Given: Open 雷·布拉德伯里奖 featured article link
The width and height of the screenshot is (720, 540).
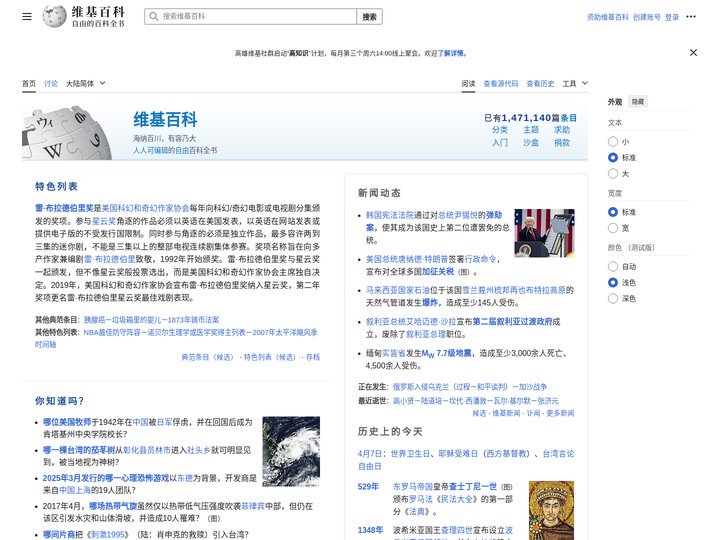Looking at the screenshot, I should [x=64, y=208].
